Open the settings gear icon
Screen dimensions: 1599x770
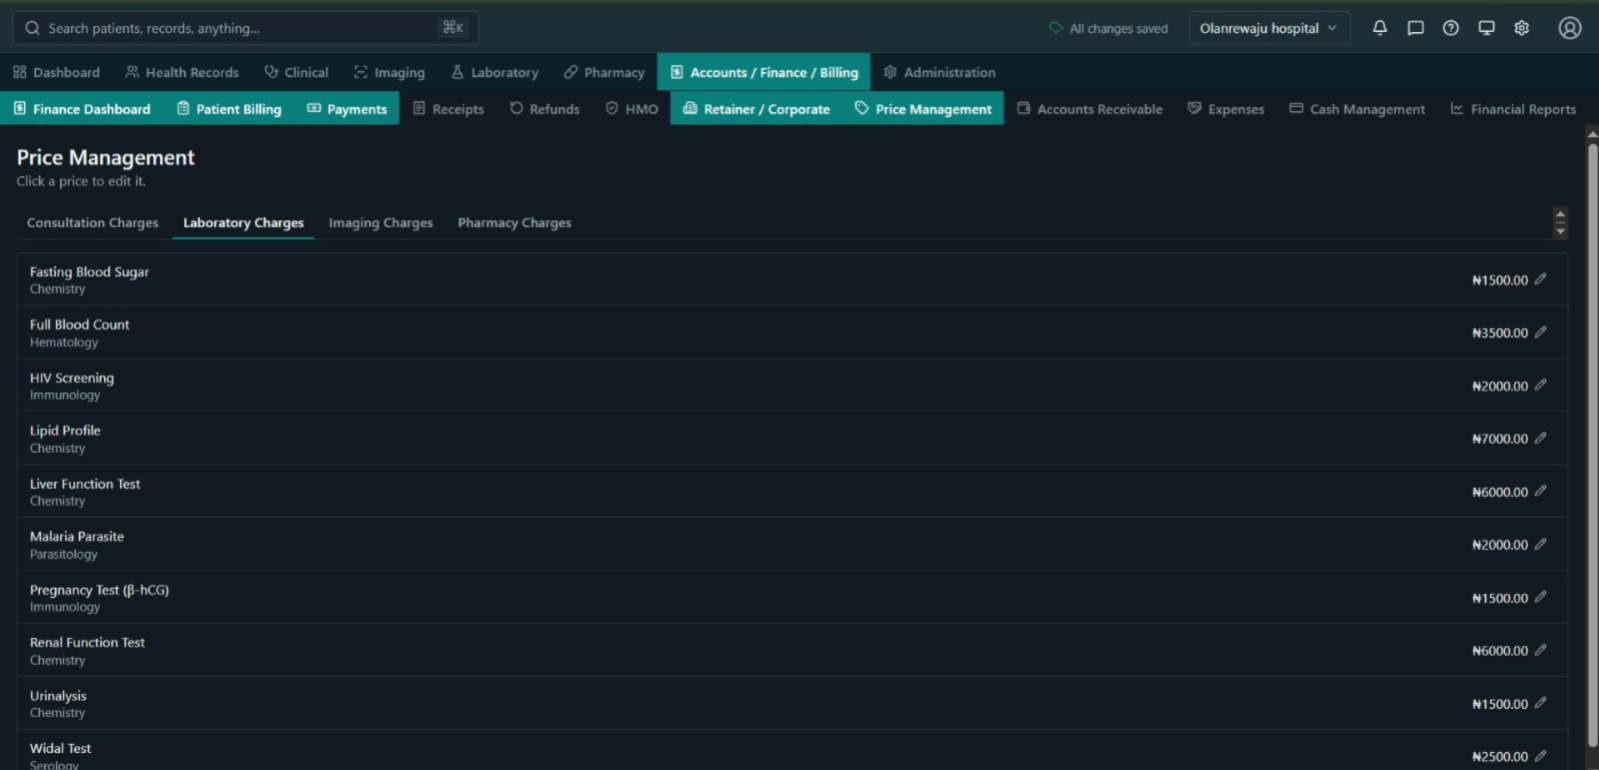(x=1522, y=28)
